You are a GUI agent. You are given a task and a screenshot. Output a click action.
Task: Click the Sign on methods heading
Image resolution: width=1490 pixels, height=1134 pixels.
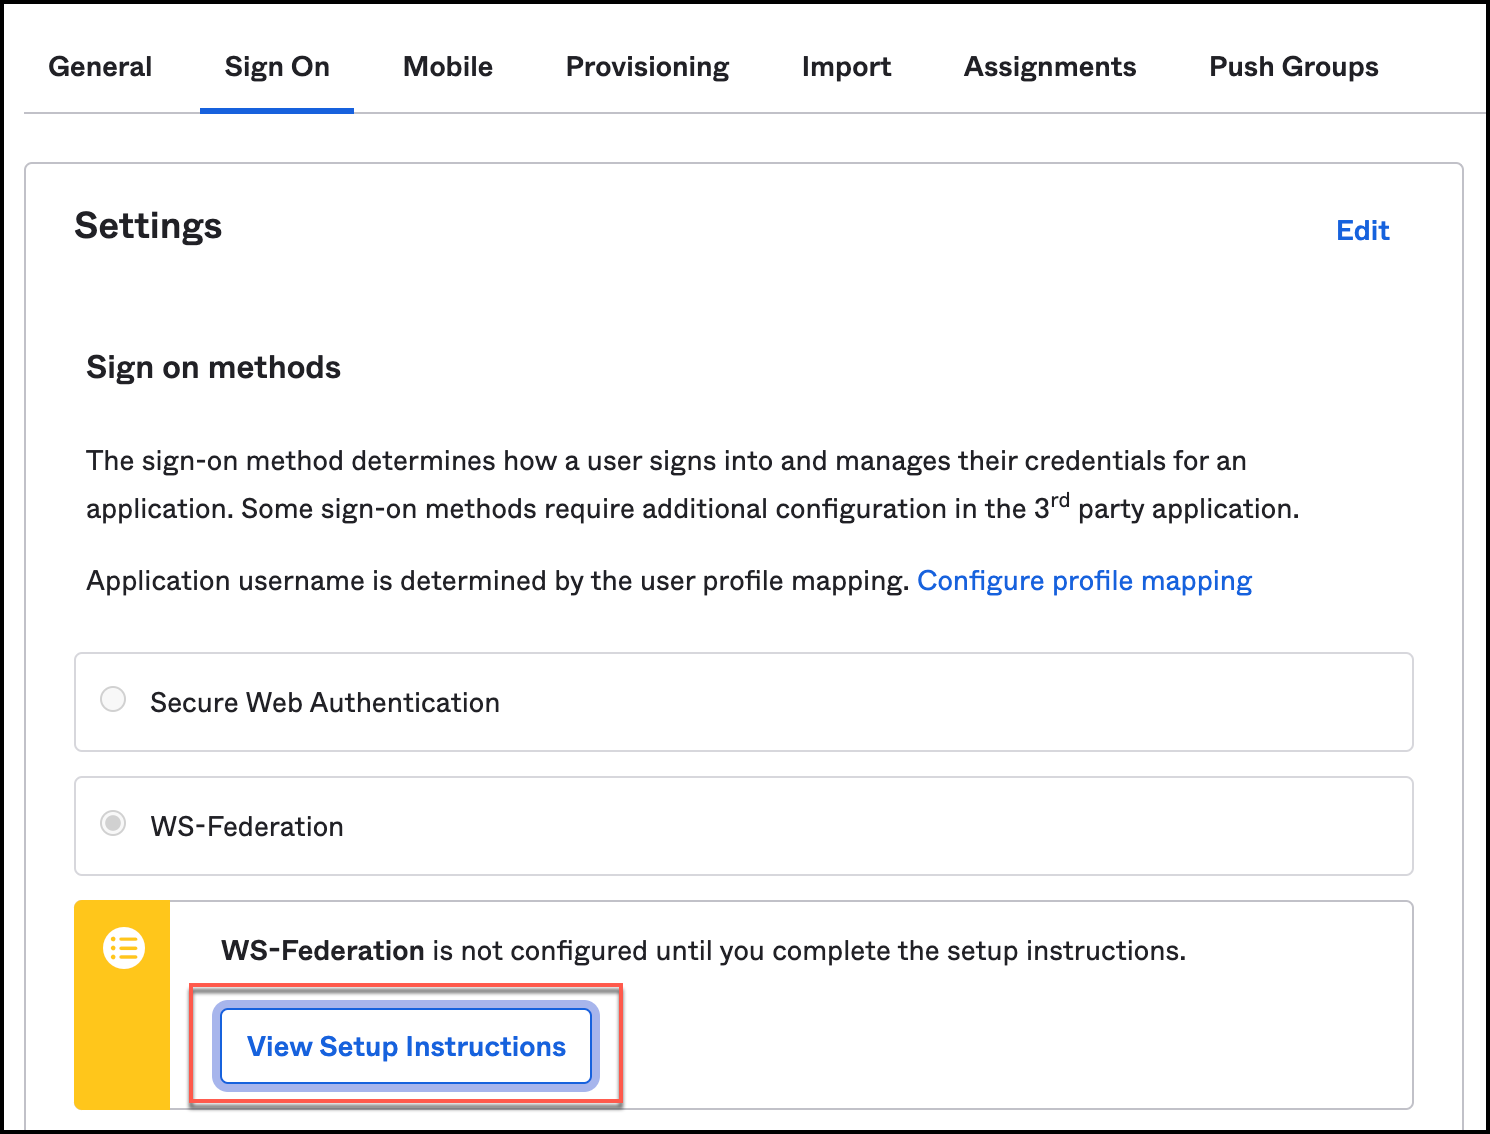point(213,368)
